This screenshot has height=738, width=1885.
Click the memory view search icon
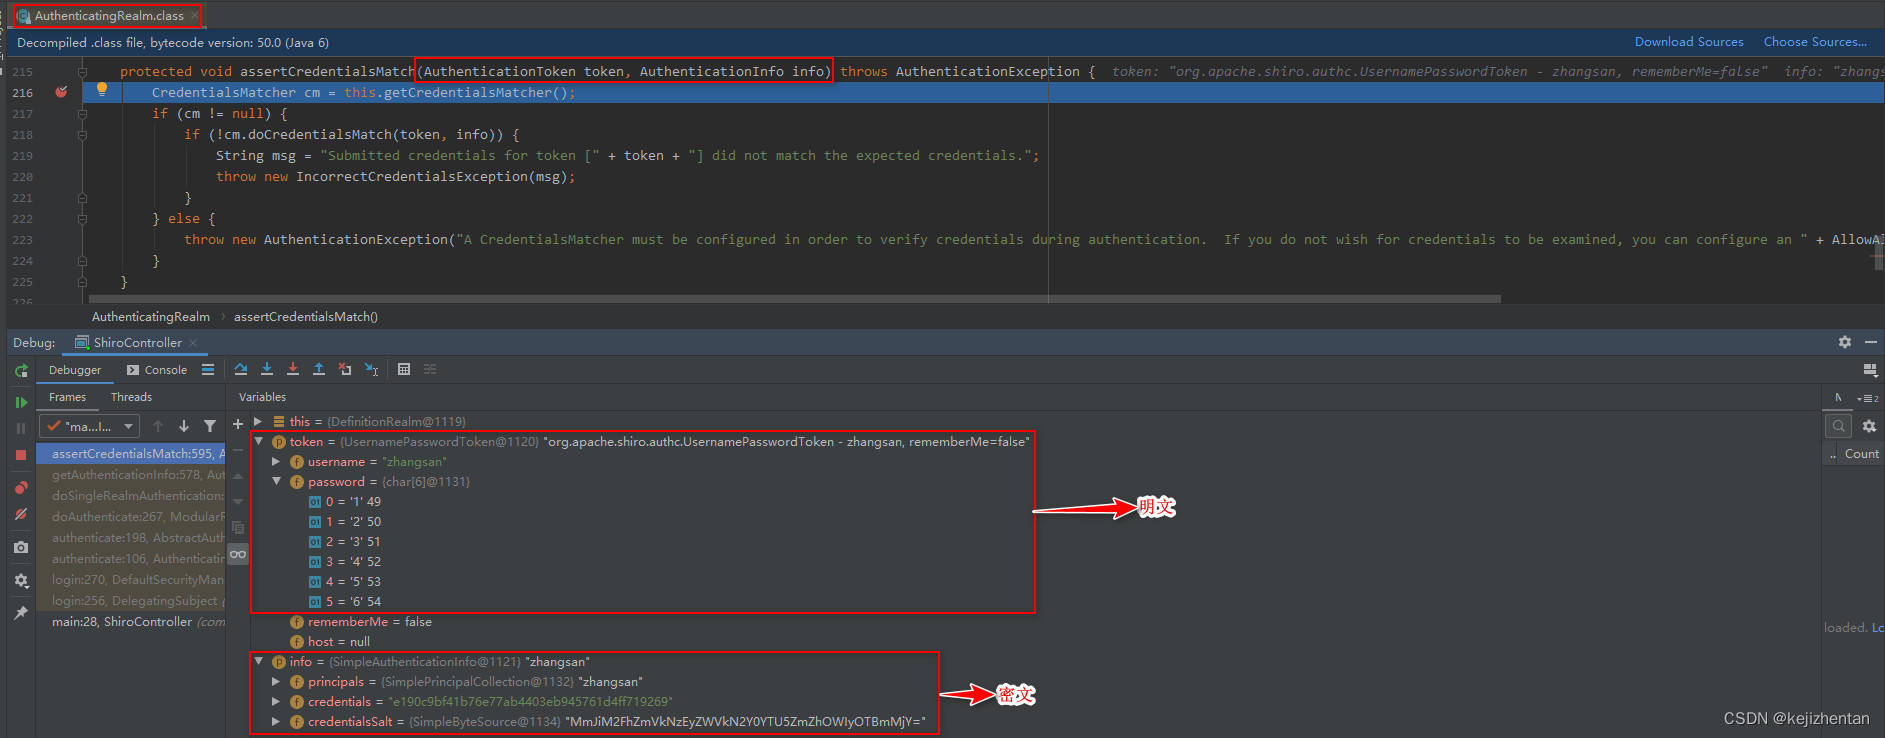(1839, 426)
